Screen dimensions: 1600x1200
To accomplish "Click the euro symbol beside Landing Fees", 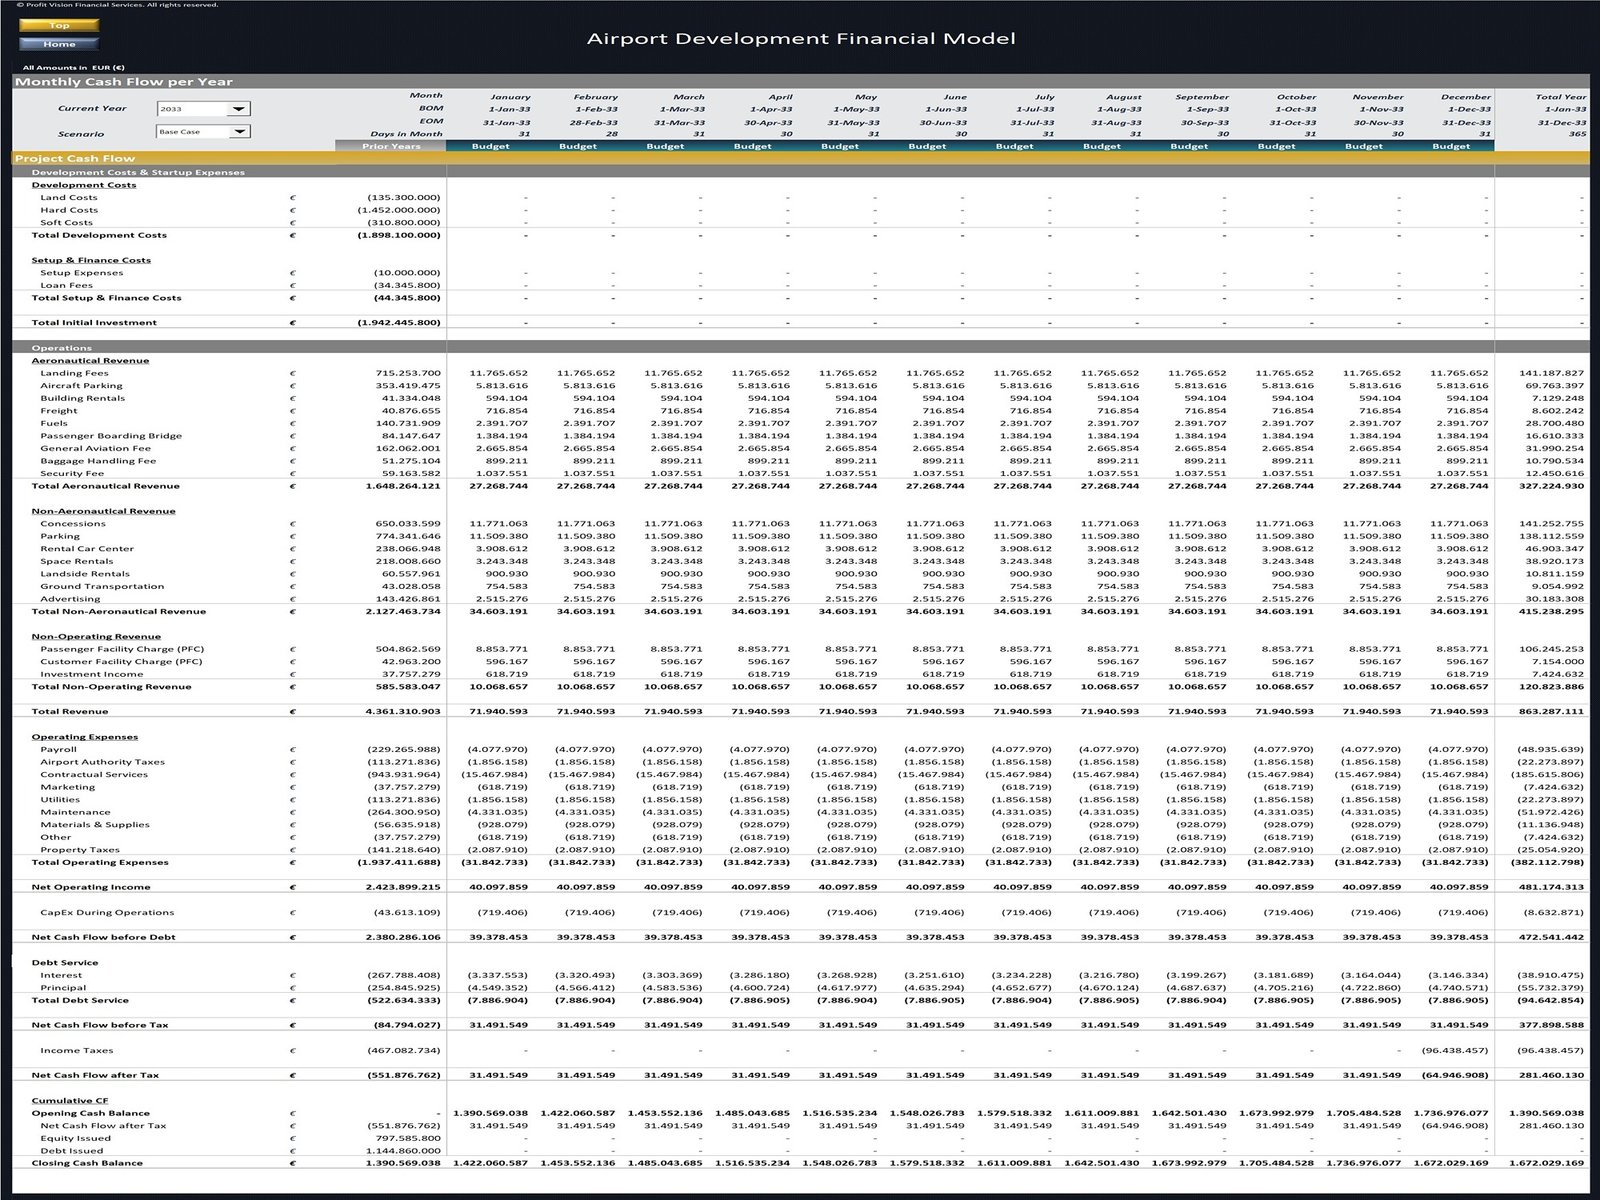I will 292,373.
